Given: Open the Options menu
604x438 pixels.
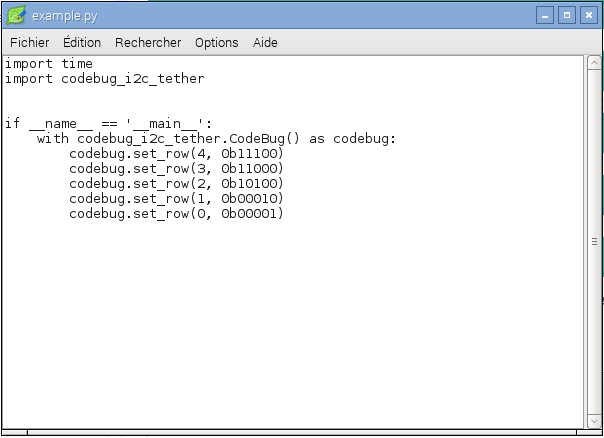Looking at the screenshot, I should click(216, 43).
